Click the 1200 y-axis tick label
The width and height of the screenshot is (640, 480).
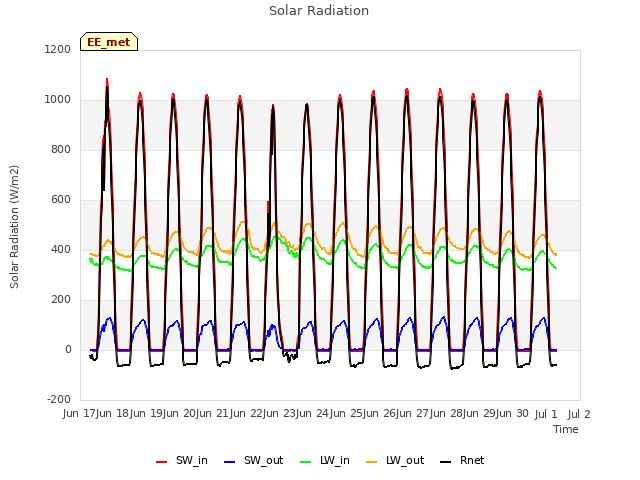pos(58,49)
